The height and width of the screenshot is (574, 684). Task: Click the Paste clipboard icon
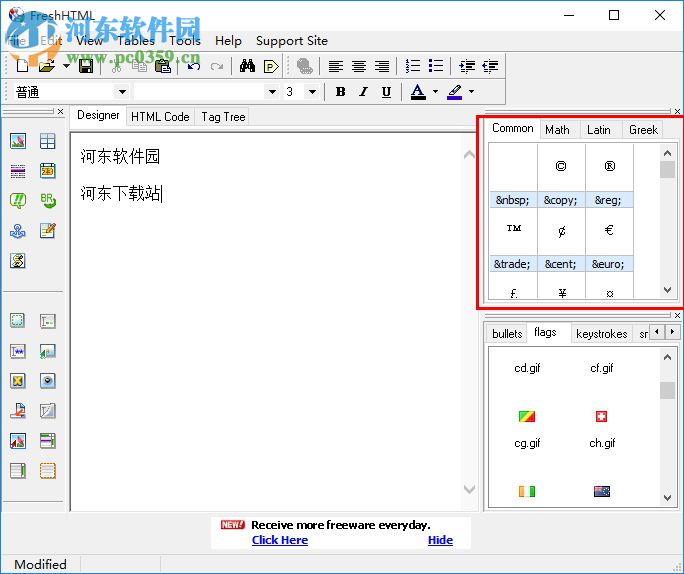pyautogui.click(x=163, y=66)
